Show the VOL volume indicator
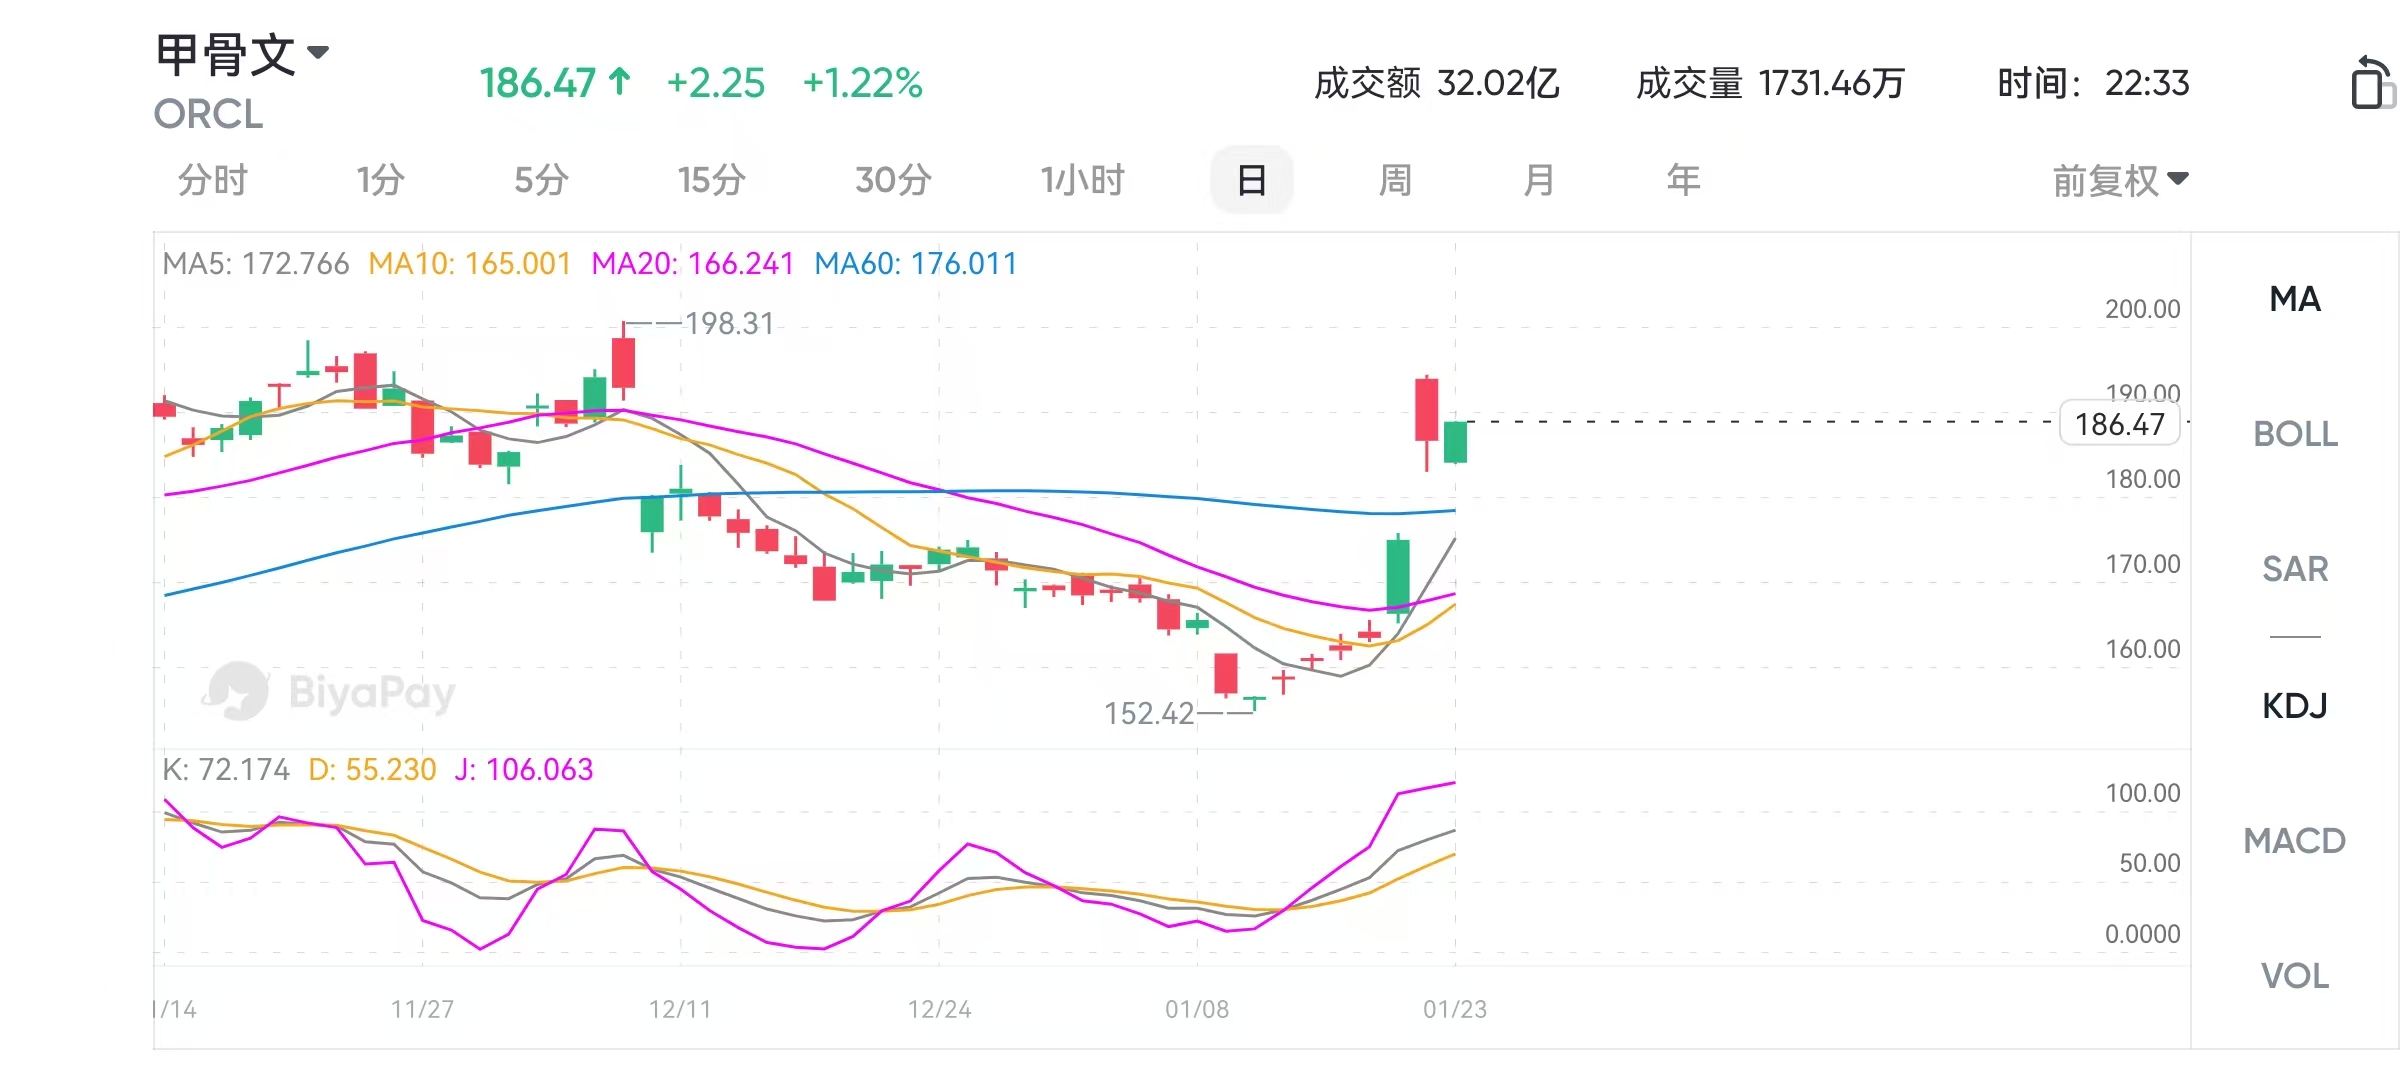The width and height of the screenshot is (2400, 1080). click(x=2295, y=976)
